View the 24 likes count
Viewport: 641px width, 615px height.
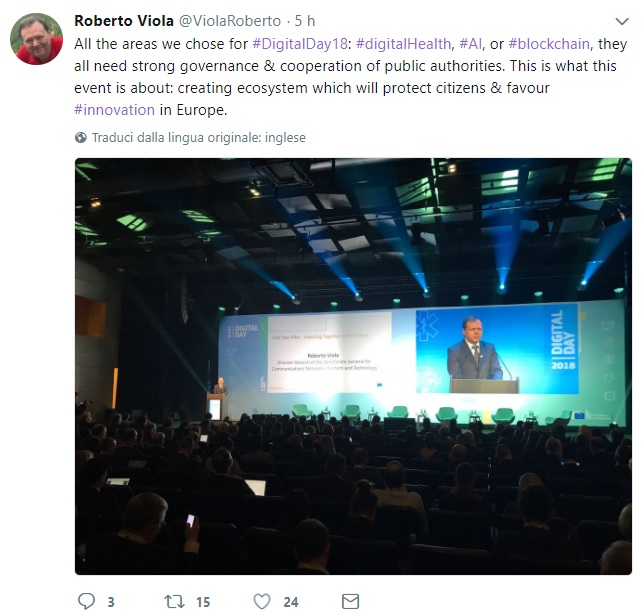[x=291, y=602]
